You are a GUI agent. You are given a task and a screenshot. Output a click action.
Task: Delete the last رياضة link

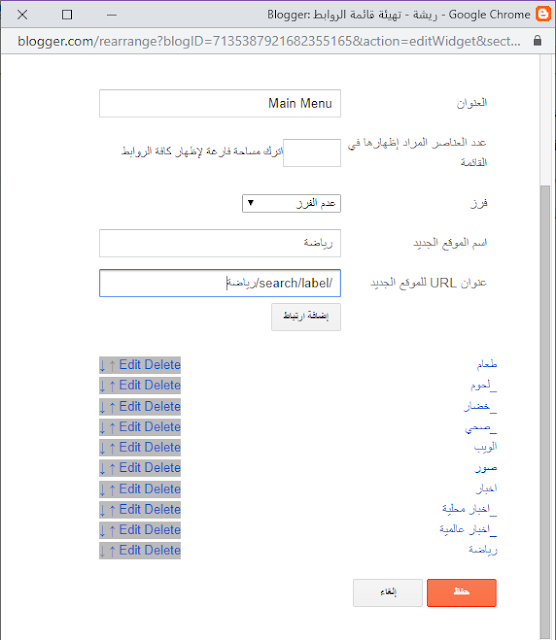point(162,550)
